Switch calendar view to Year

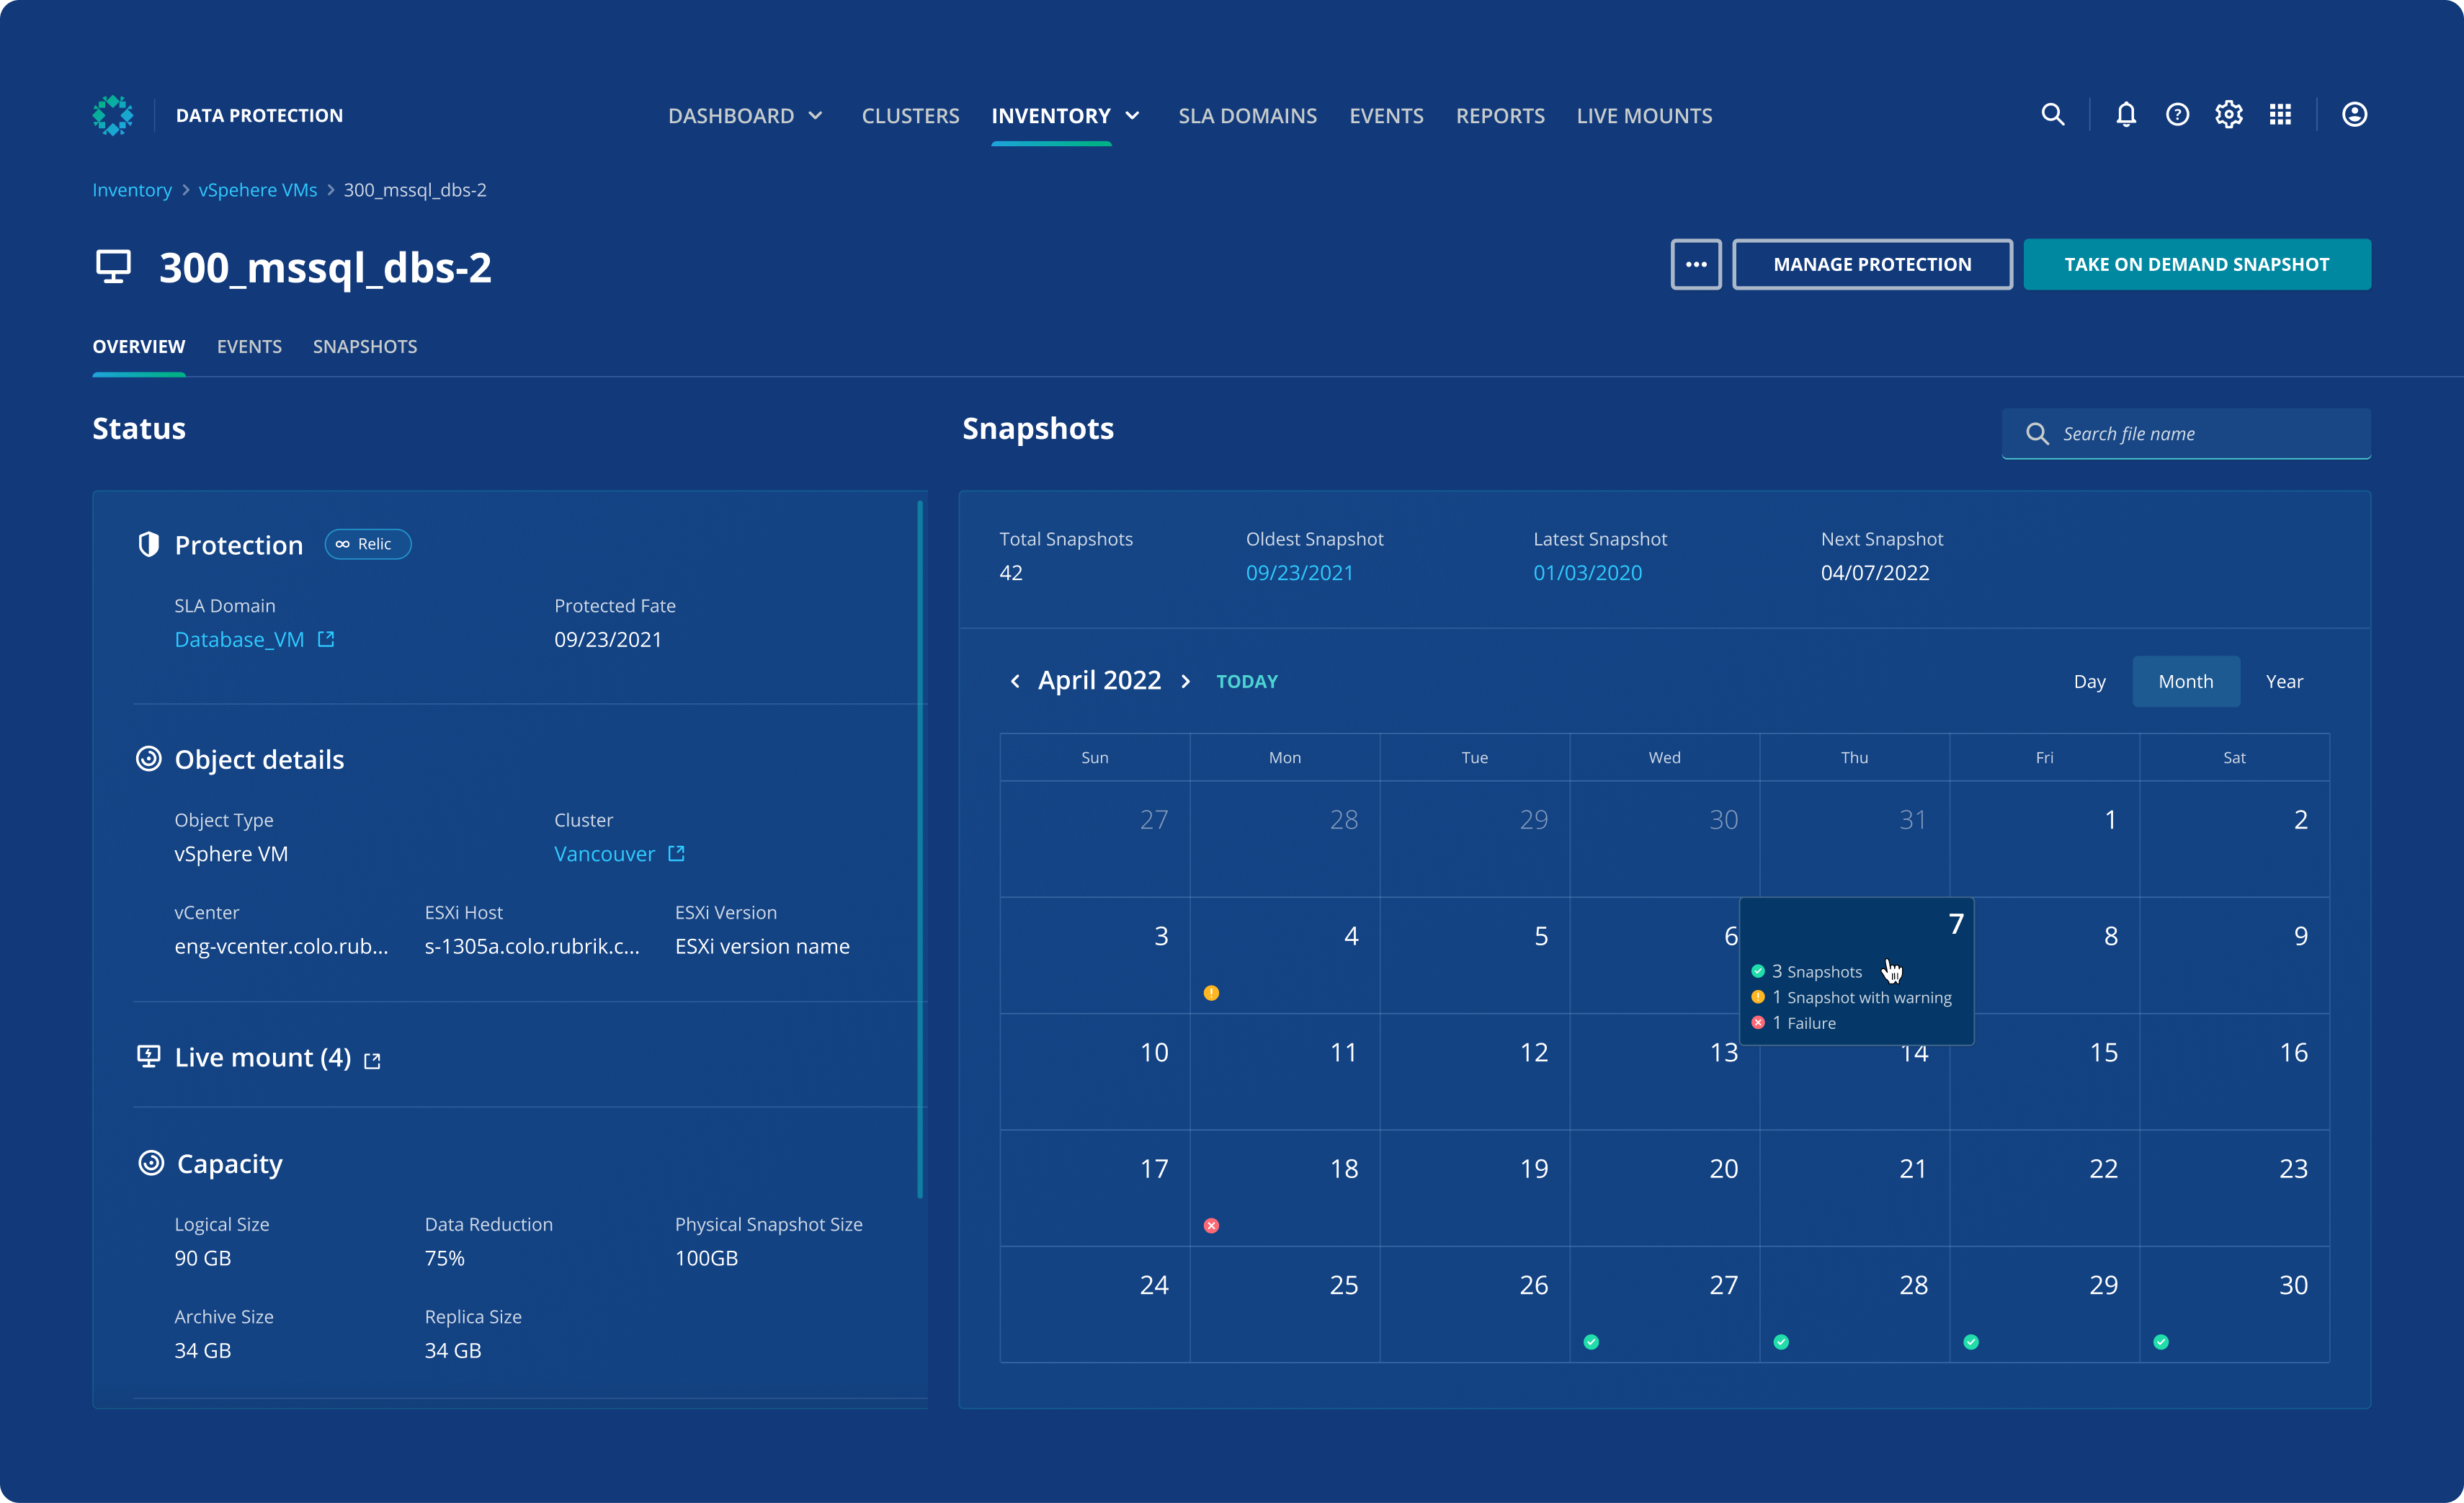[x=2285, y=681]
